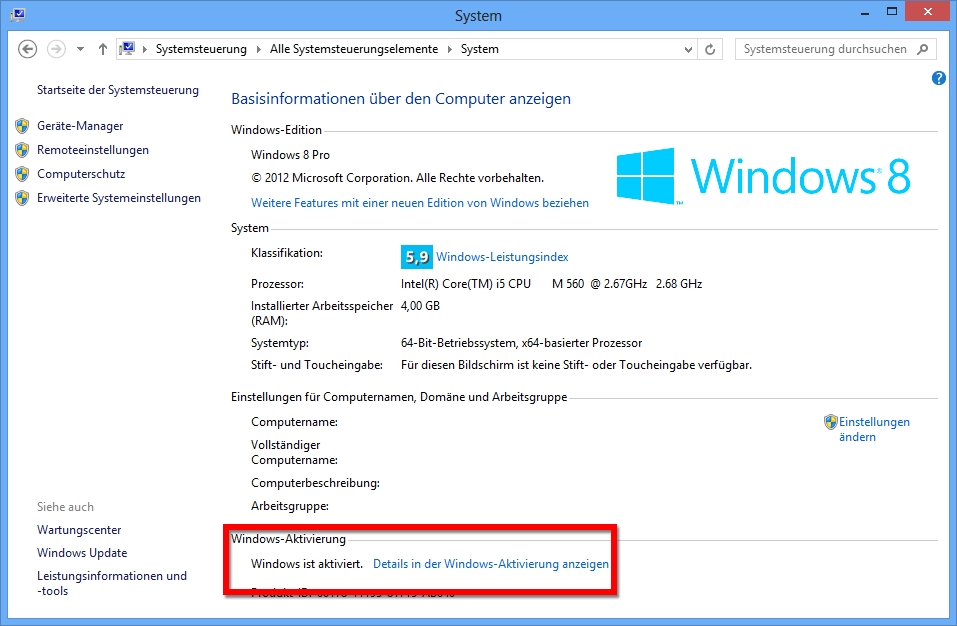Select Systemsteuerung in the breadcrumb
957x626 pixels.
[201, 49]
